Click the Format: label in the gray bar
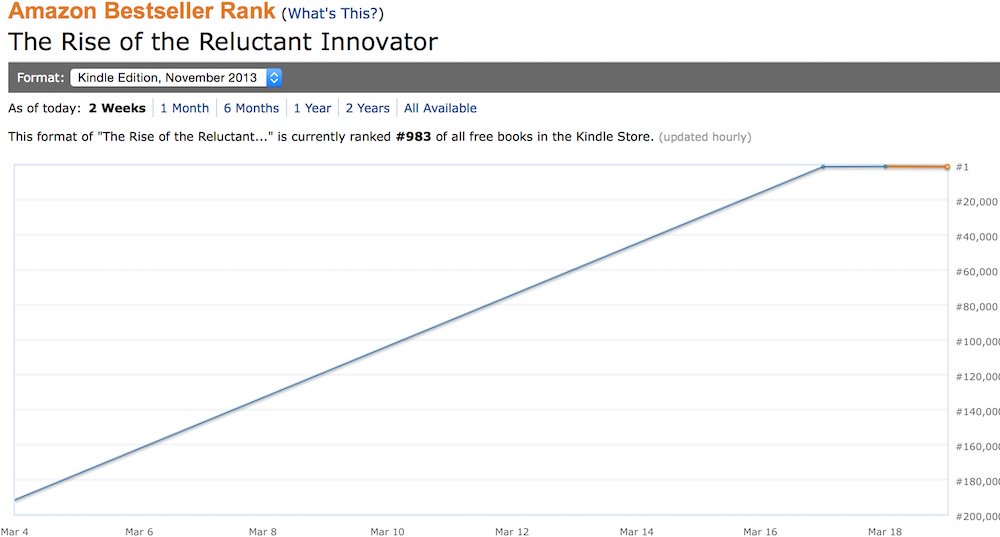This screenshot has width=1000, height=537. (41, 78)
